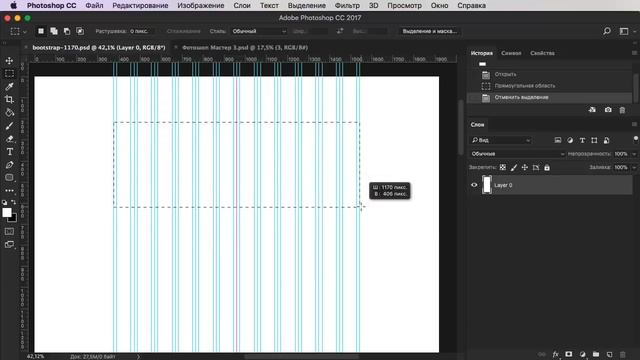Open the layer fill slider dropdown
The width and height of the screenshot is (640, 360).
(634, 167)
